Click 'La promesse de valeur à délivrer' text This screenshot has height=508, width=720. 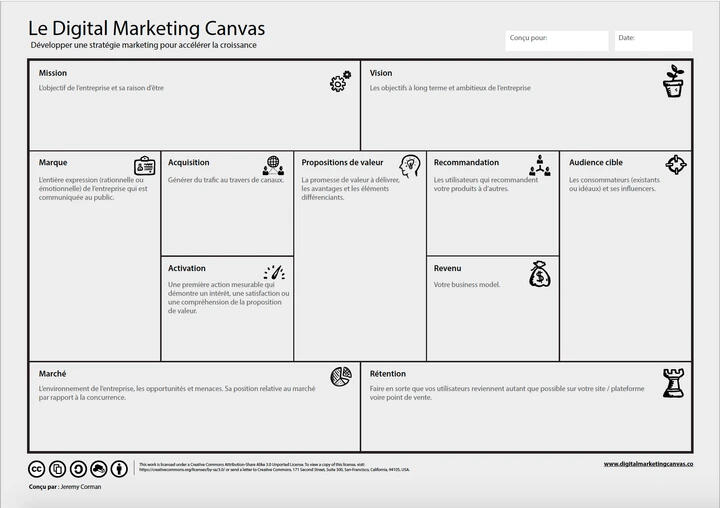click(x=350, y=189)
